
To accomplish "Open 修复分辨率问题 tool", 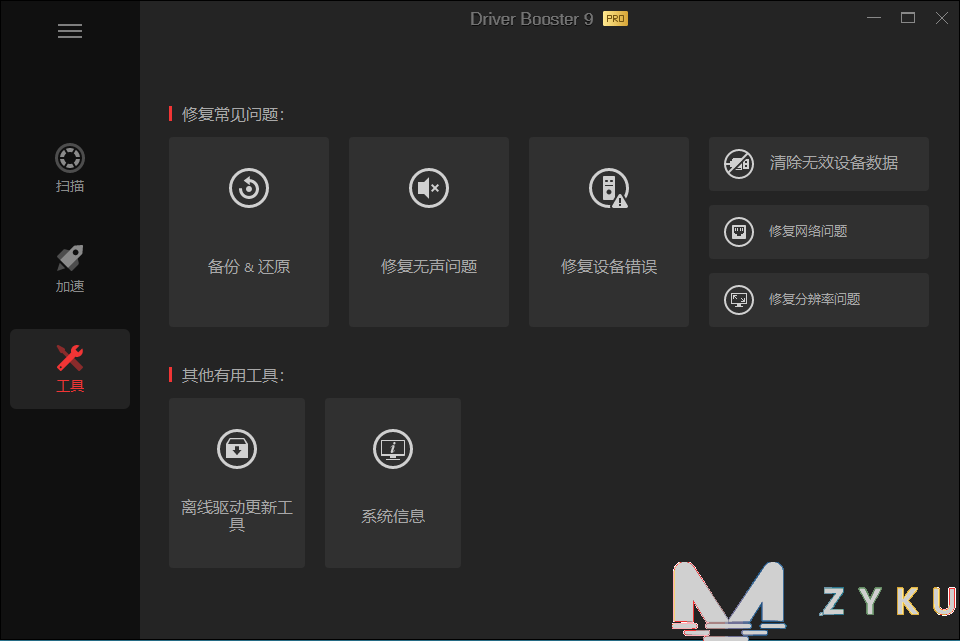I will coord(819,299).
